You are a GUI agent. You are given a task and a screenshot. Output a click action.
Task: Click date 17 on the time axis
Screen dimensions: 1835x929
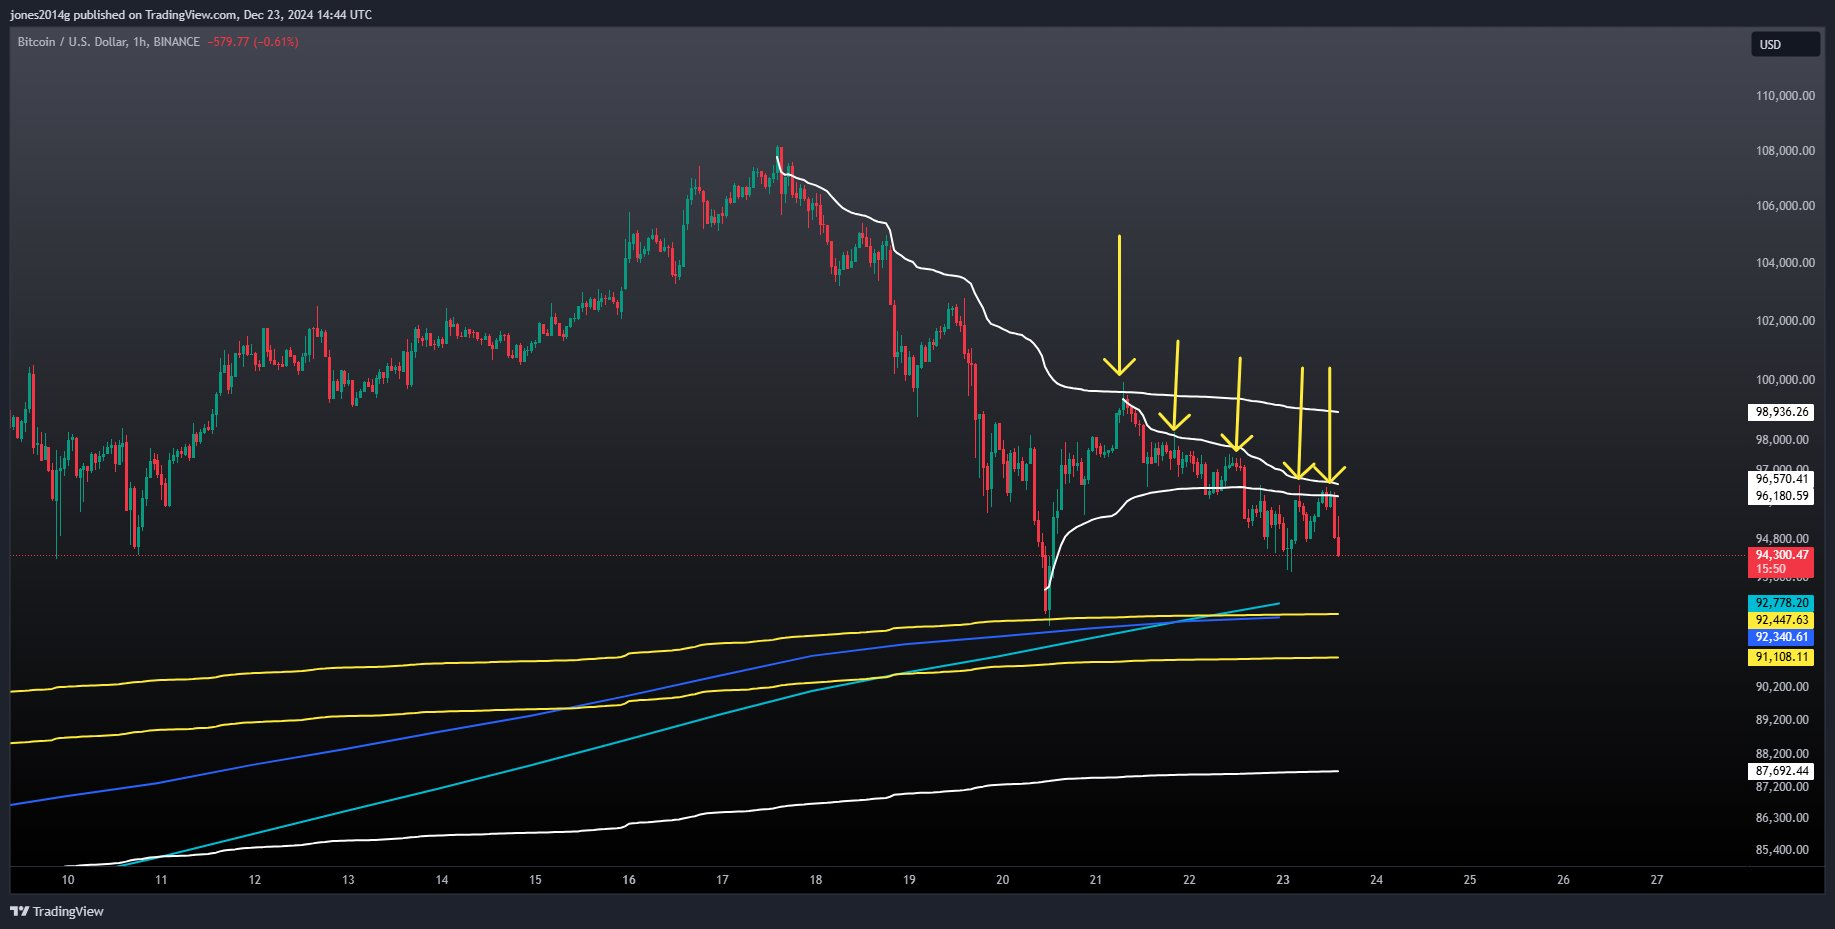(x=722, y=880)
